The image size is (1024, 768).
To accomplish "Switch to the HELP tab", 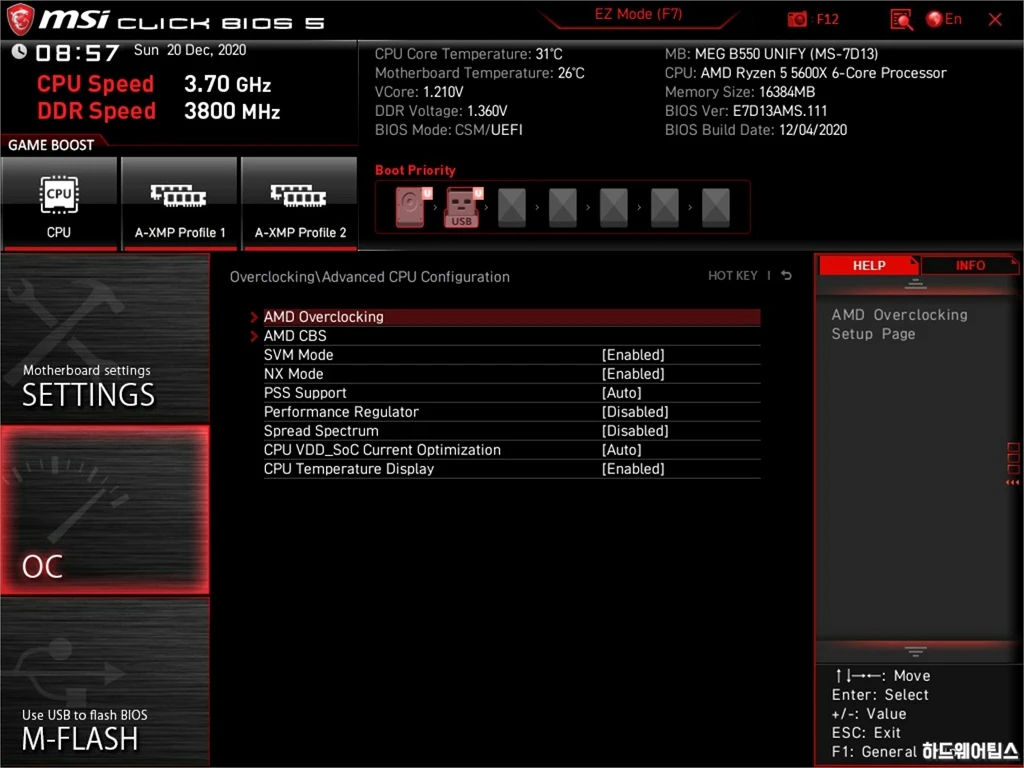I will [x=869, y=265].
